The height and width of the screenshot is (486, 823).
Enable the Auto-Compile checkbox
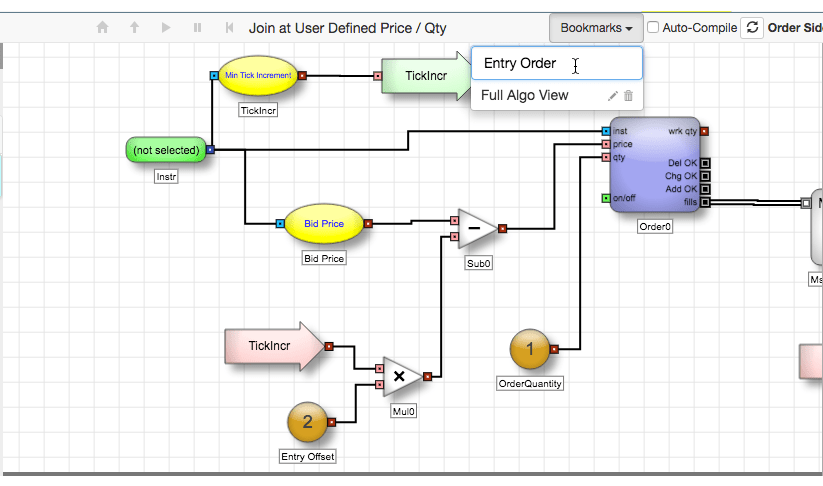[x=652, y=27]
